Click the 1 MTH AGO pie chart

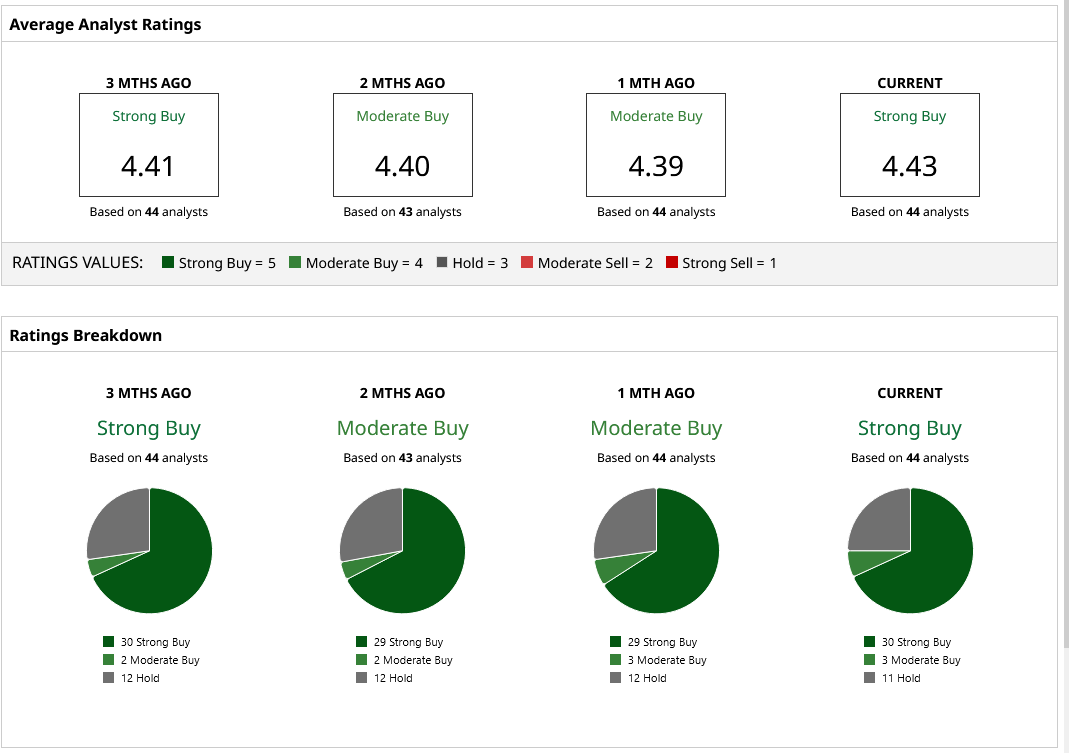(656, 550)
